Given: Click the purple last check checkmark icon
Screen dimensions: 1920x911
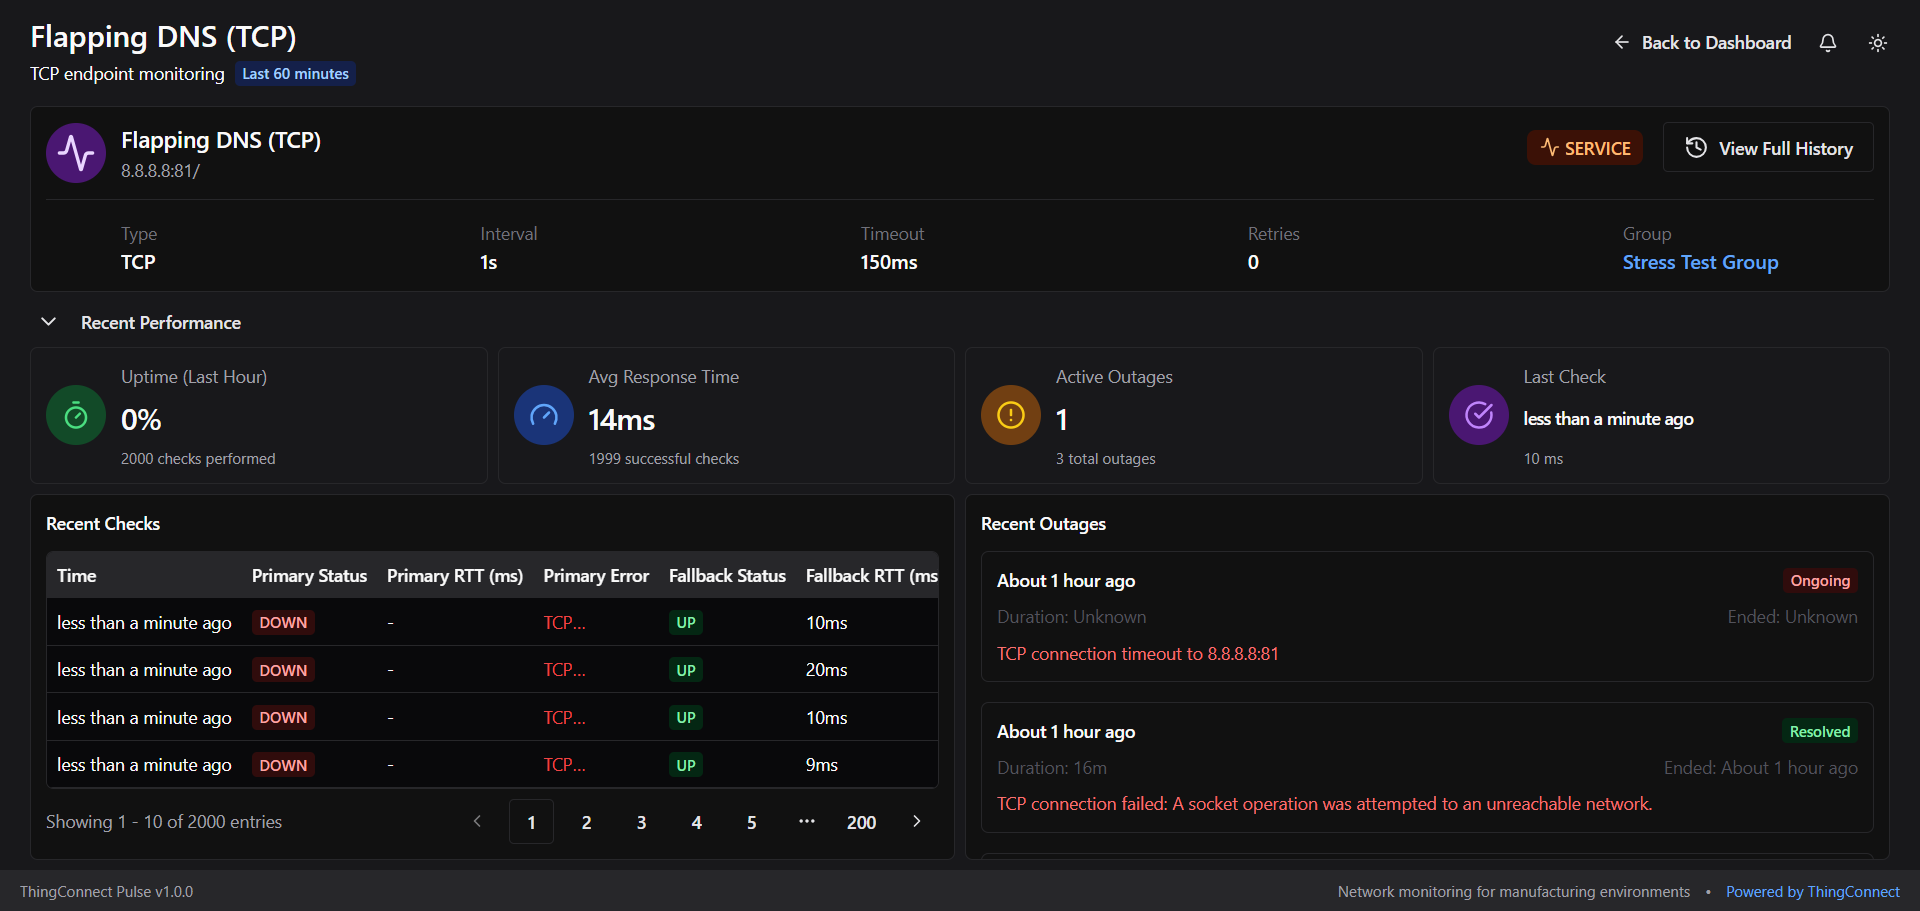Looking at the screenshot, I should (x=1478, y=415).
